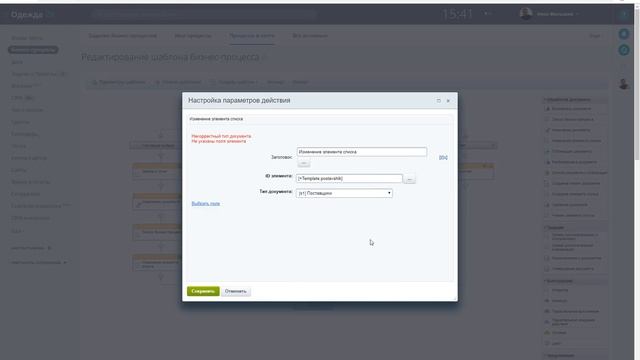Click the Отменить button
Screen dimensions: 640x360
coord(236,291)
